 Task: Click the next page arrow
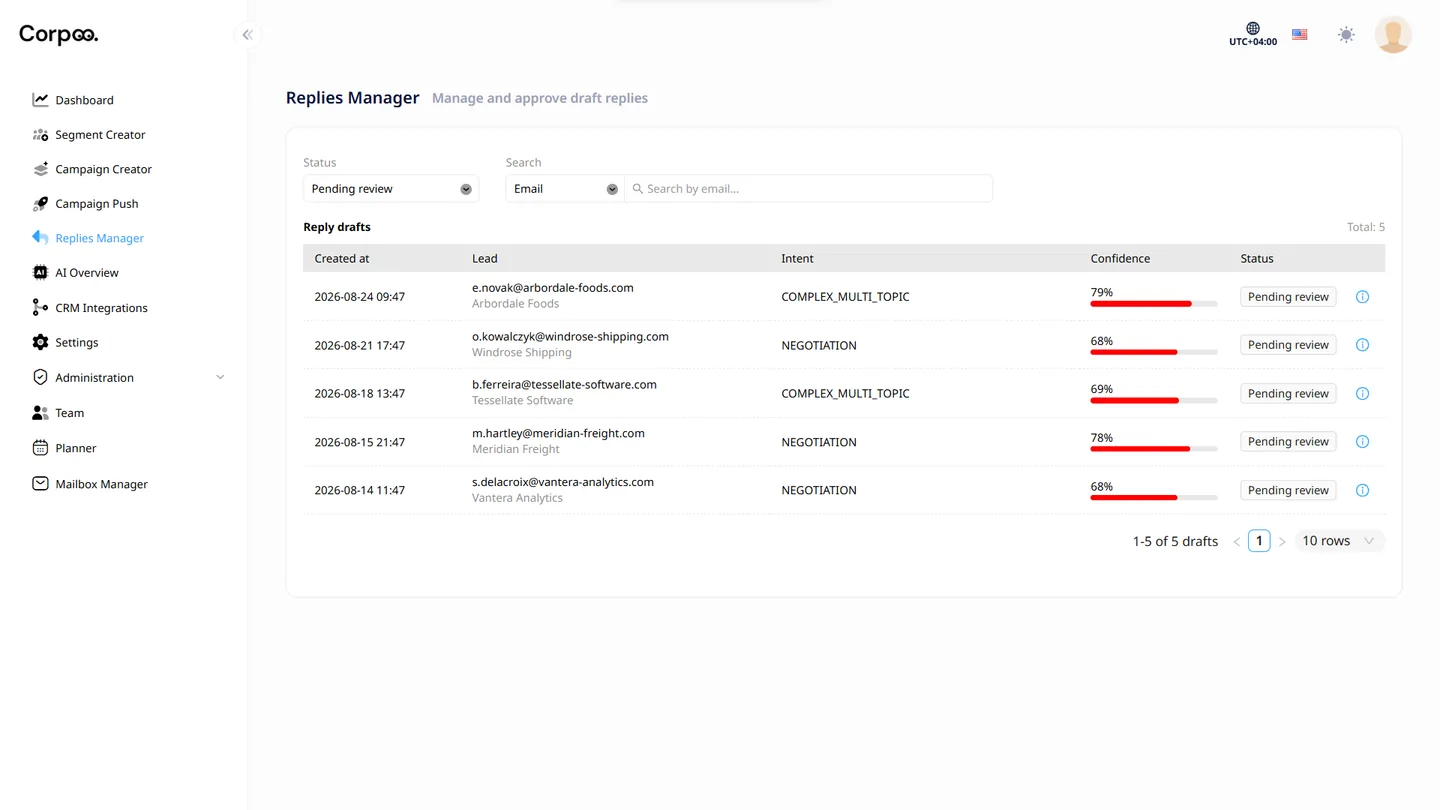point(1282,542)
